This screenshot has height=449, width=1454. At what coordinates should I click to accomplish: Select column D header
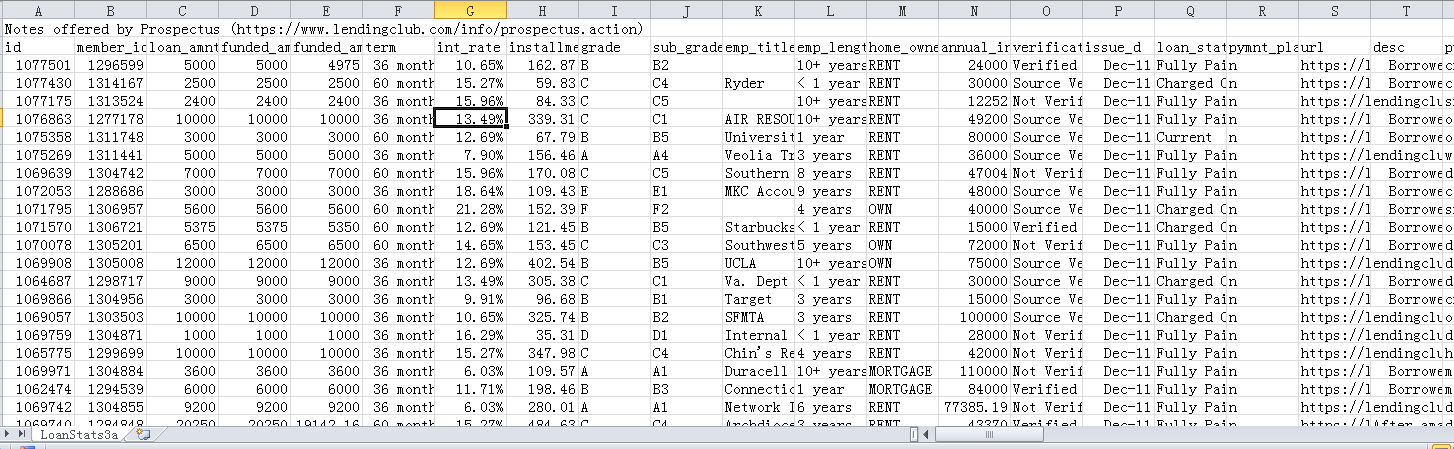(x=254, y=10)
